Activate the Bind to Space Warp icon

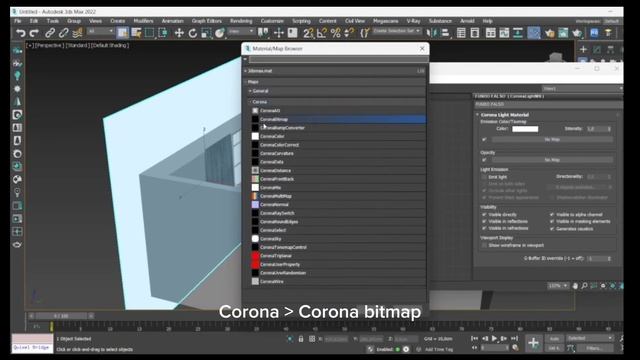click(77, 33)
